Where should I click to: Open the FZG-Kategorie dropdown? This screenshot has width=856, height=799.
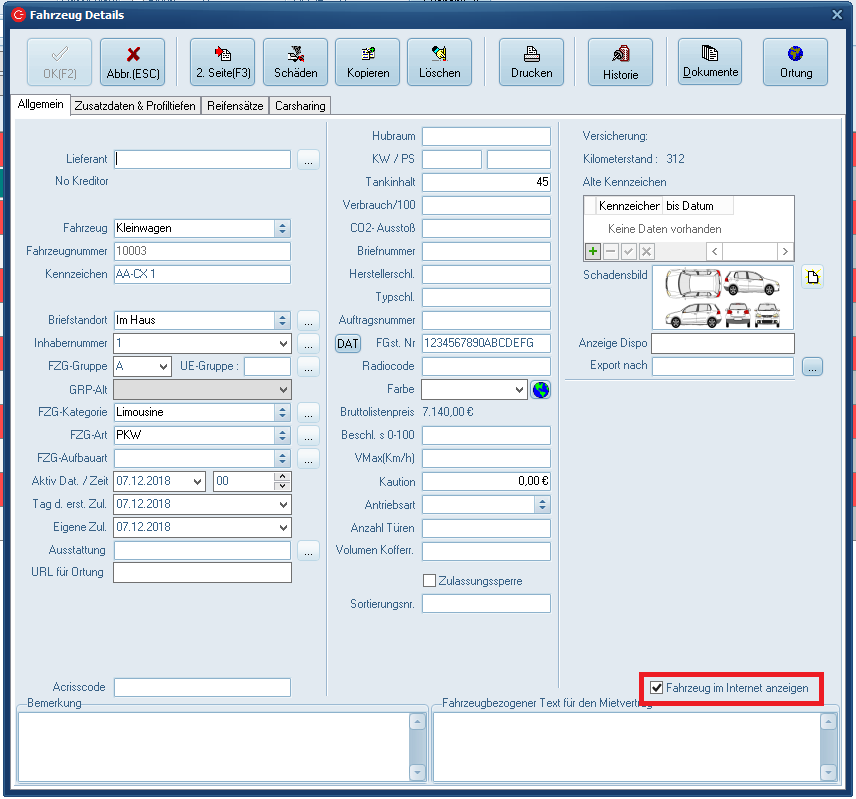(x=283, y=412)
